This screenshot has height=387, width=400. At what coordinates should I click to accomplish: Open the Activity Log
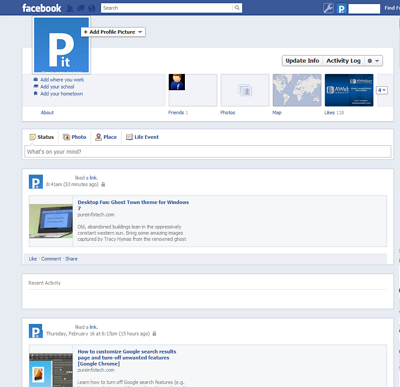click(343, 61)
